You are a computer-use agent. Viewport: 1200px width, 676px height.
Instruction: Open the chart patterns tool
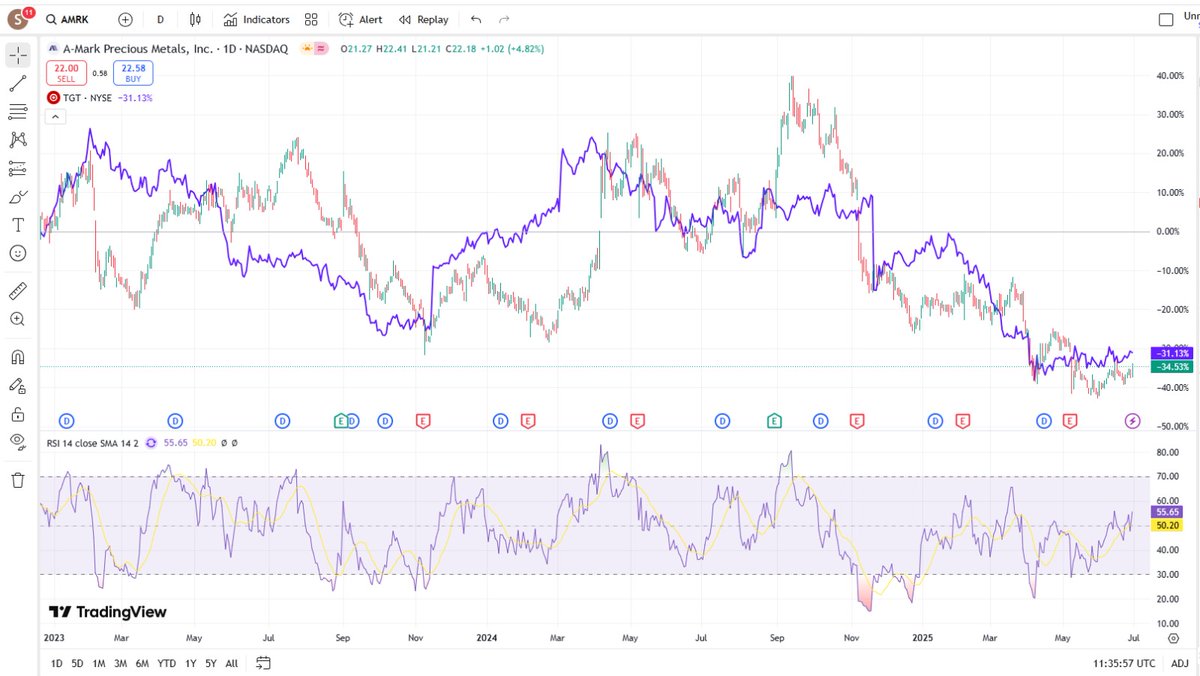18,140
